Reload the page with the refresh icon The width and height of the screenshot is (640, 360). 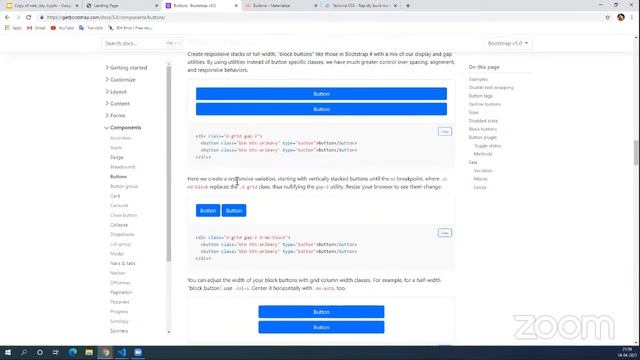coord(29,18)
